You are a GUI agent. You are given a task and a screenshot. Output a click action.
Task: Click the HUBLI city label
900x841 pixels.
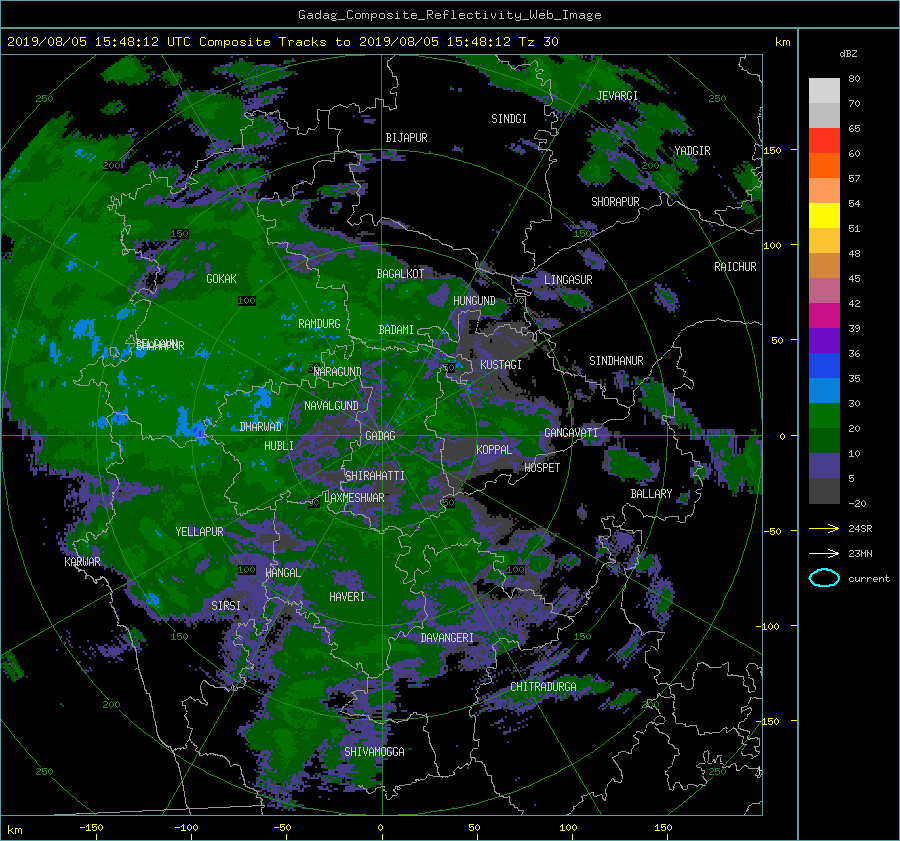click(278, 446)
